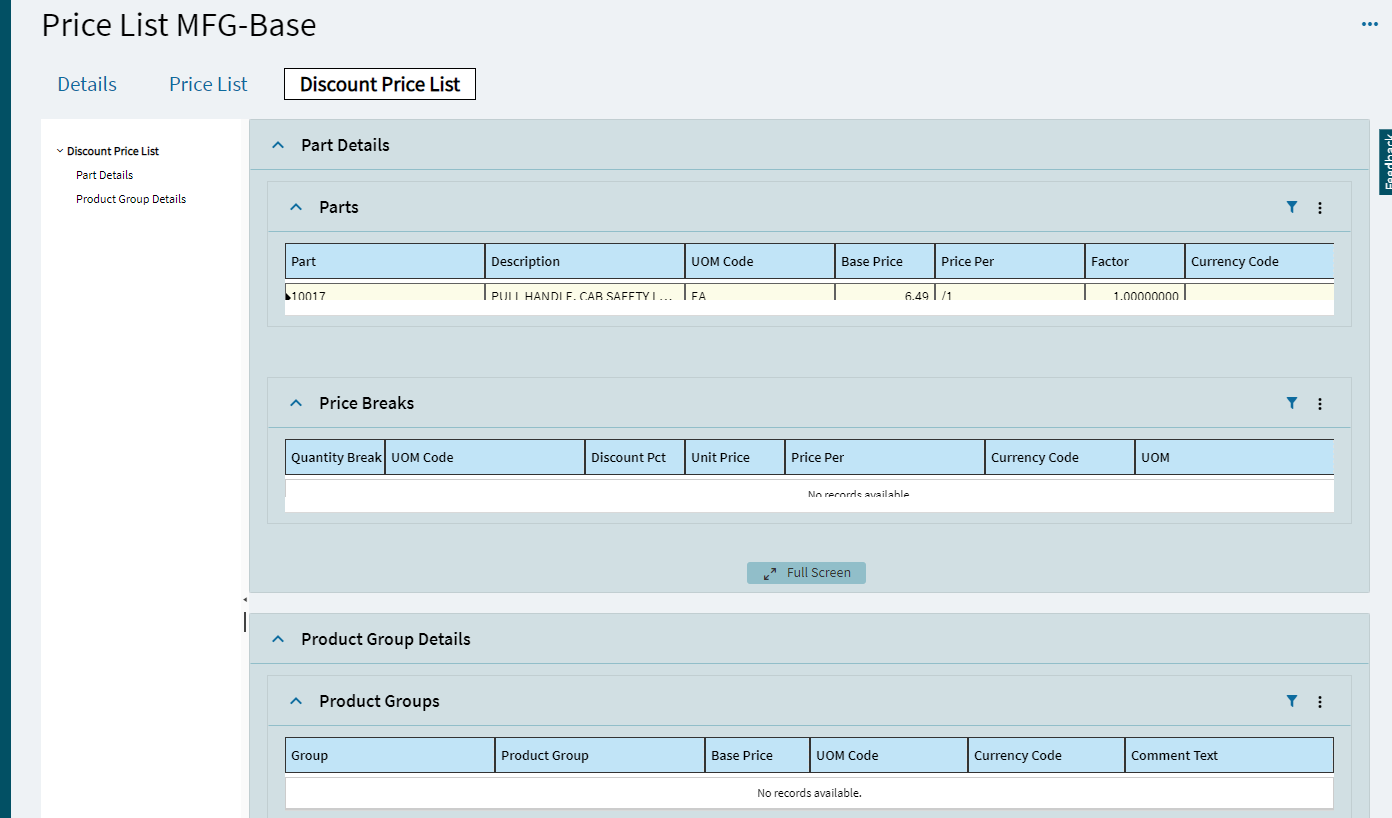This screenshot has width=1392, height=818.
Task: Click the PULL HANDLE description cell
Action: (585, 293)
